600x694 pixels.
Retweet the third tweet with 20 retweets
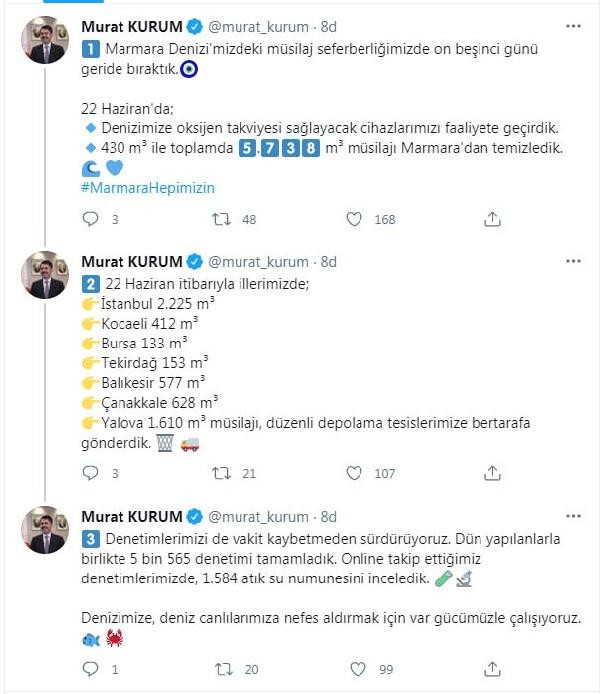point(224,669)
